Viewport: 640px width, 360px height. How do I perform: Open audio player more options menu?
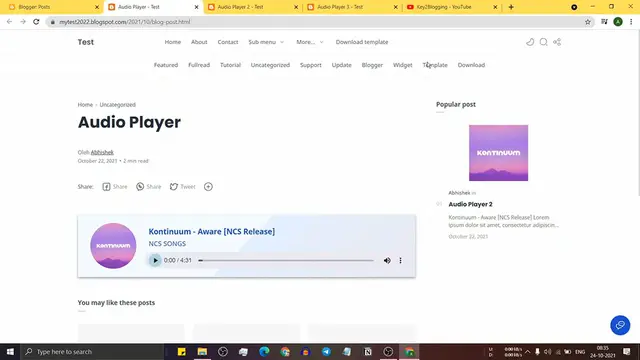pos(400,260)
